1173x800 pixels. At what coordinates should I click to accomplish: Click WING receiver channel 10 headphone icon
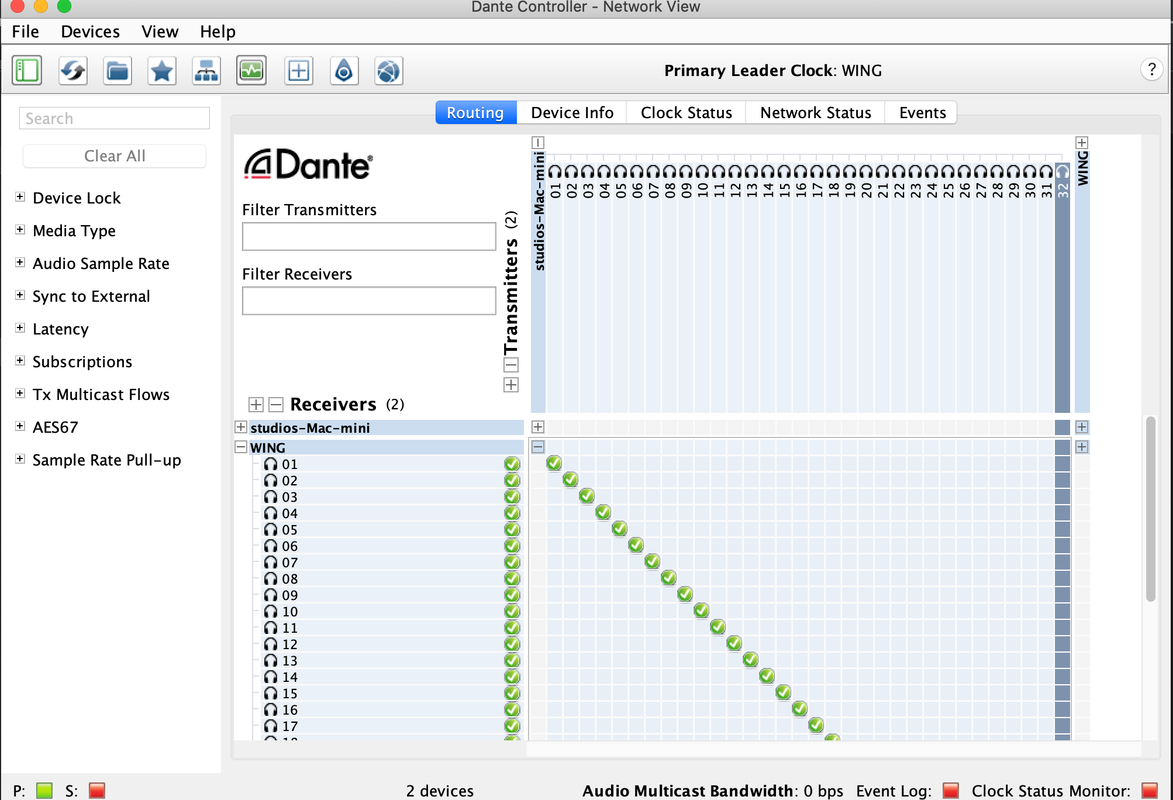tap(271, 611)
